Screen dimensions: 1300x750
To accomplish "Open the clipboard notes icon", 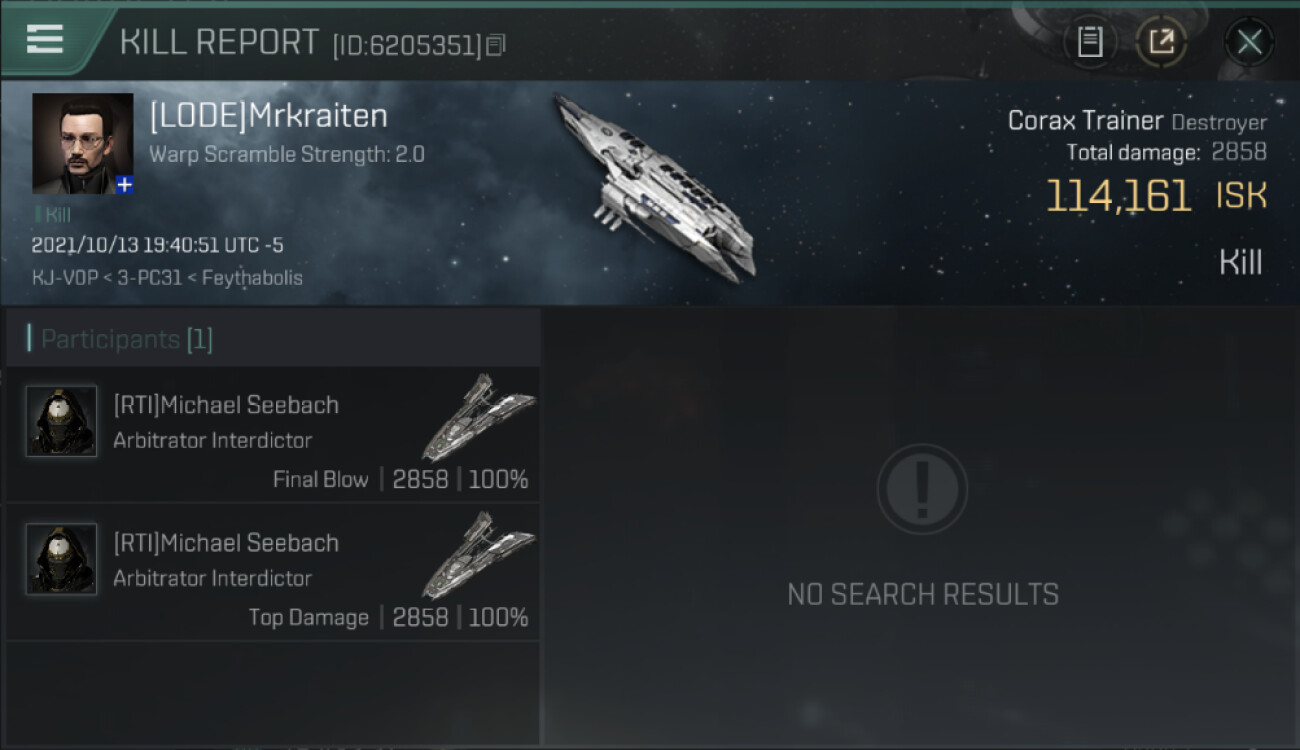I will point(1090,42).
